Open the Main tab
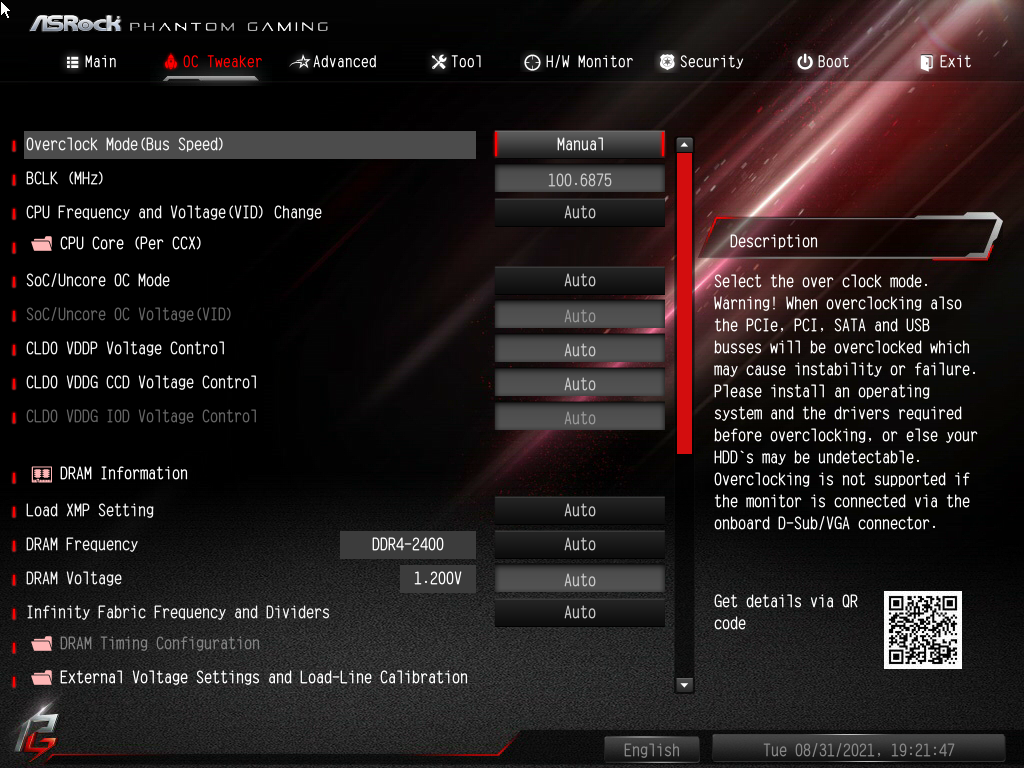The height and width of the screenshot is (768, 1024). [91, 62]
